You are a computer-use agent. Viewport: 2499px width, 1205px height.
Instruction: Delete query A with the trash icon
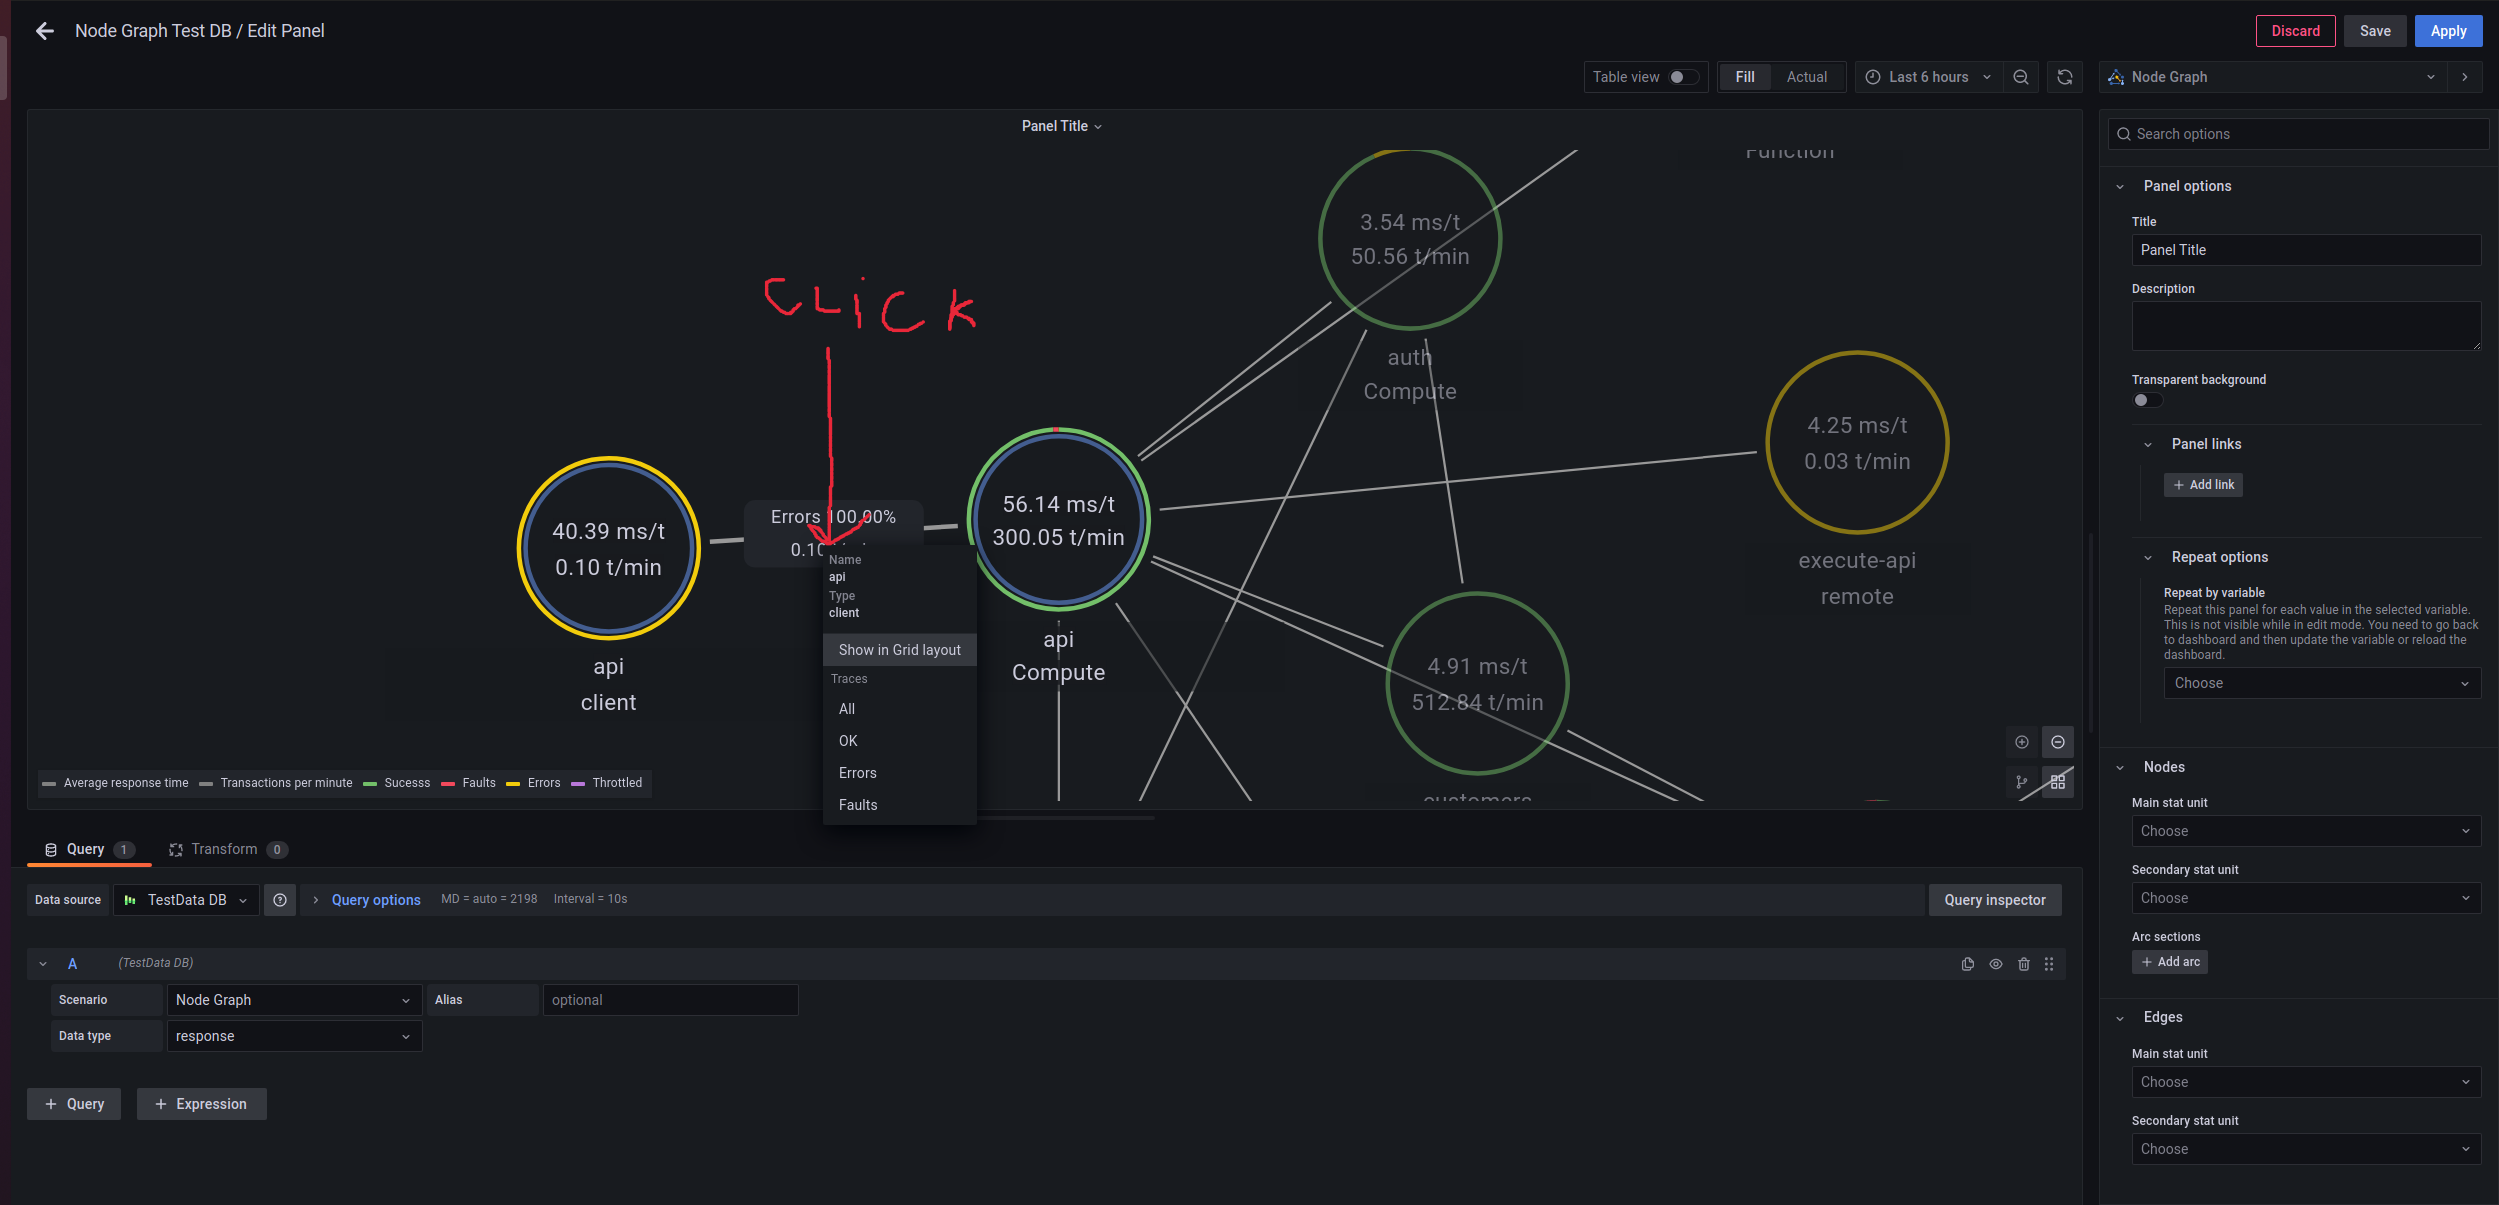(x=2022, y=964)
